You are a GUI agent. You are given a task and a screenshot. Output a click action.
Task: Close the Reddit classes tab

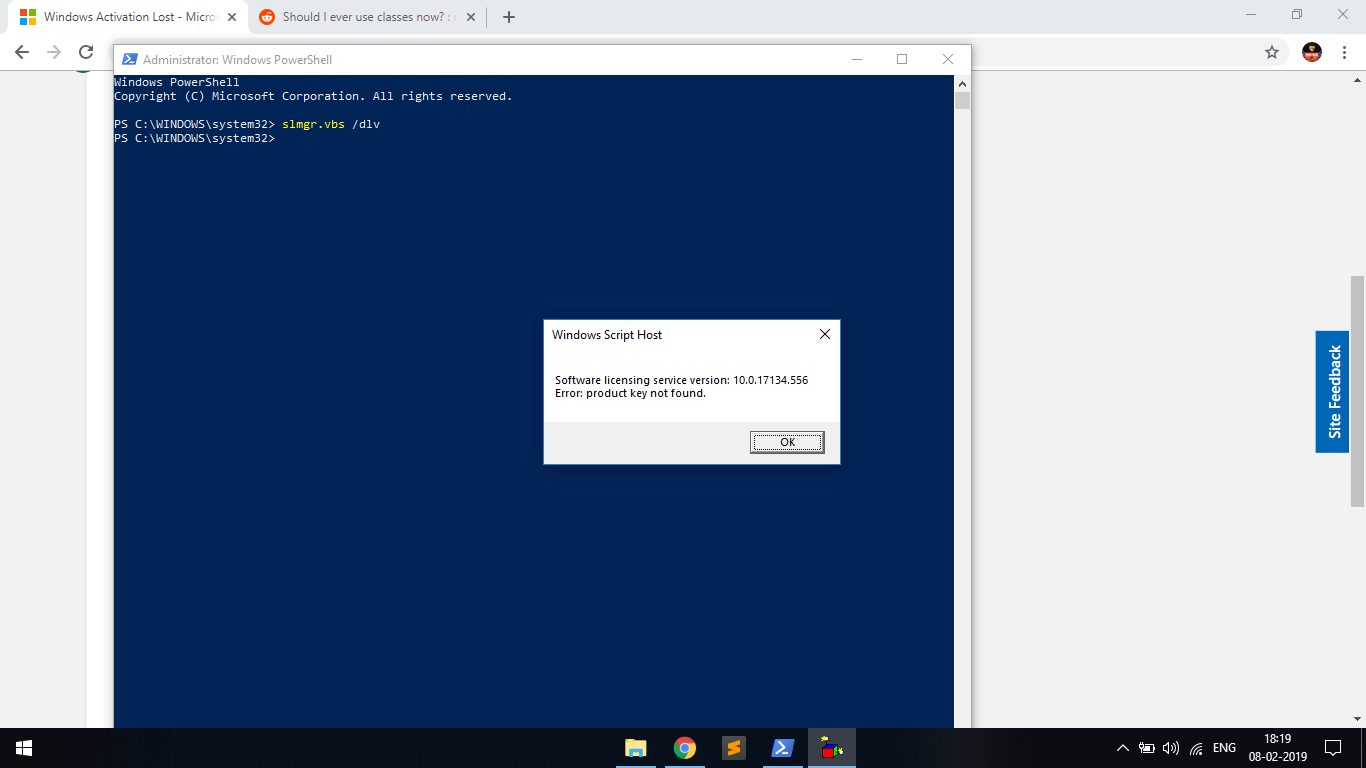(x=472, y=17)
